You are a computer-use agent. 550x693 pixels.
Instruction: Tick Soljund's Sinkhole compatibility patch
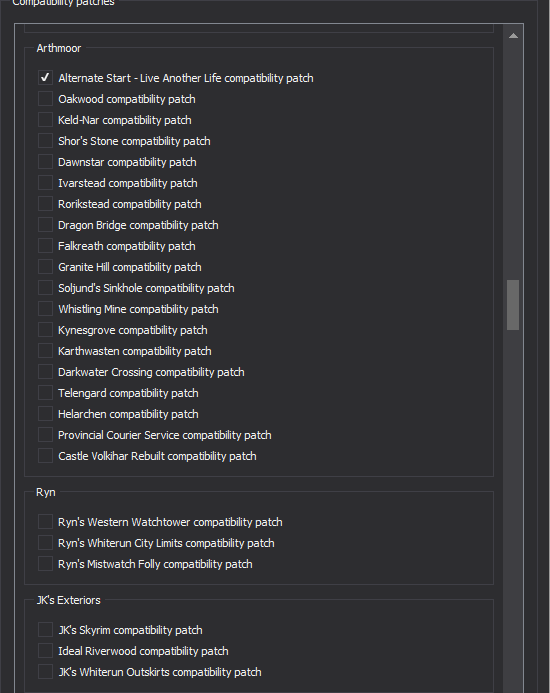coord(45,288)
